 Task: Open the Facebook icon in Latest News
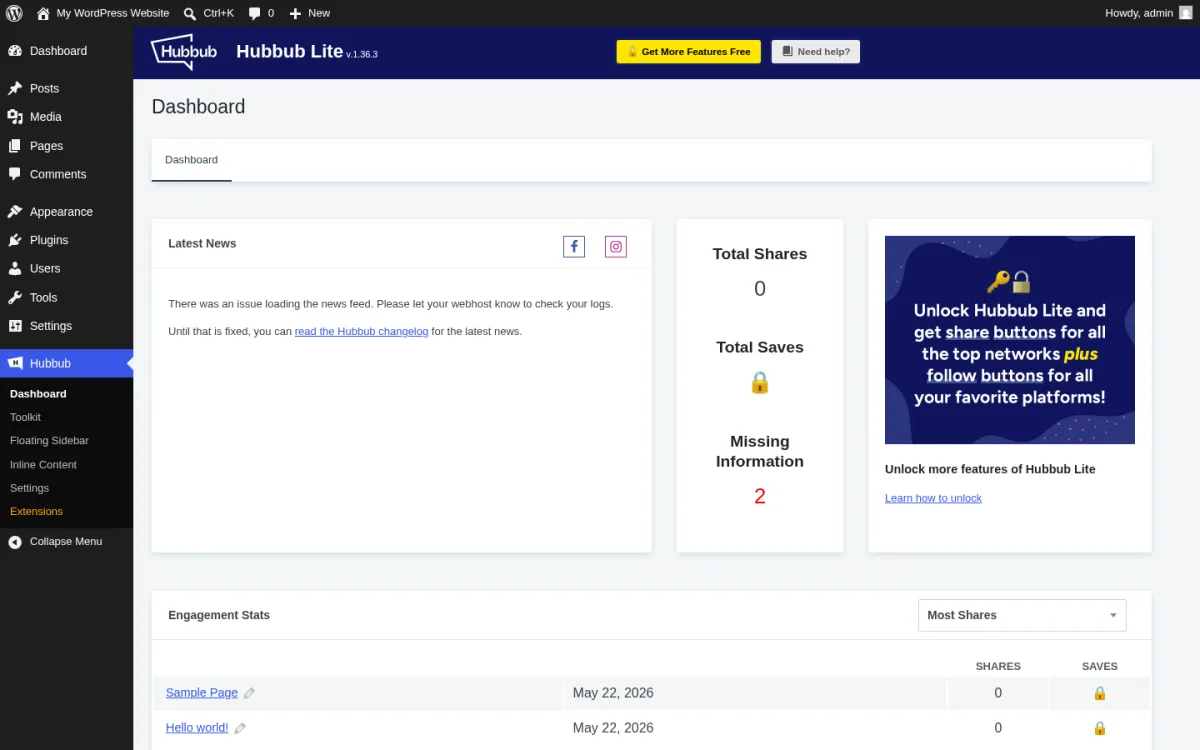tap(574, 246)
